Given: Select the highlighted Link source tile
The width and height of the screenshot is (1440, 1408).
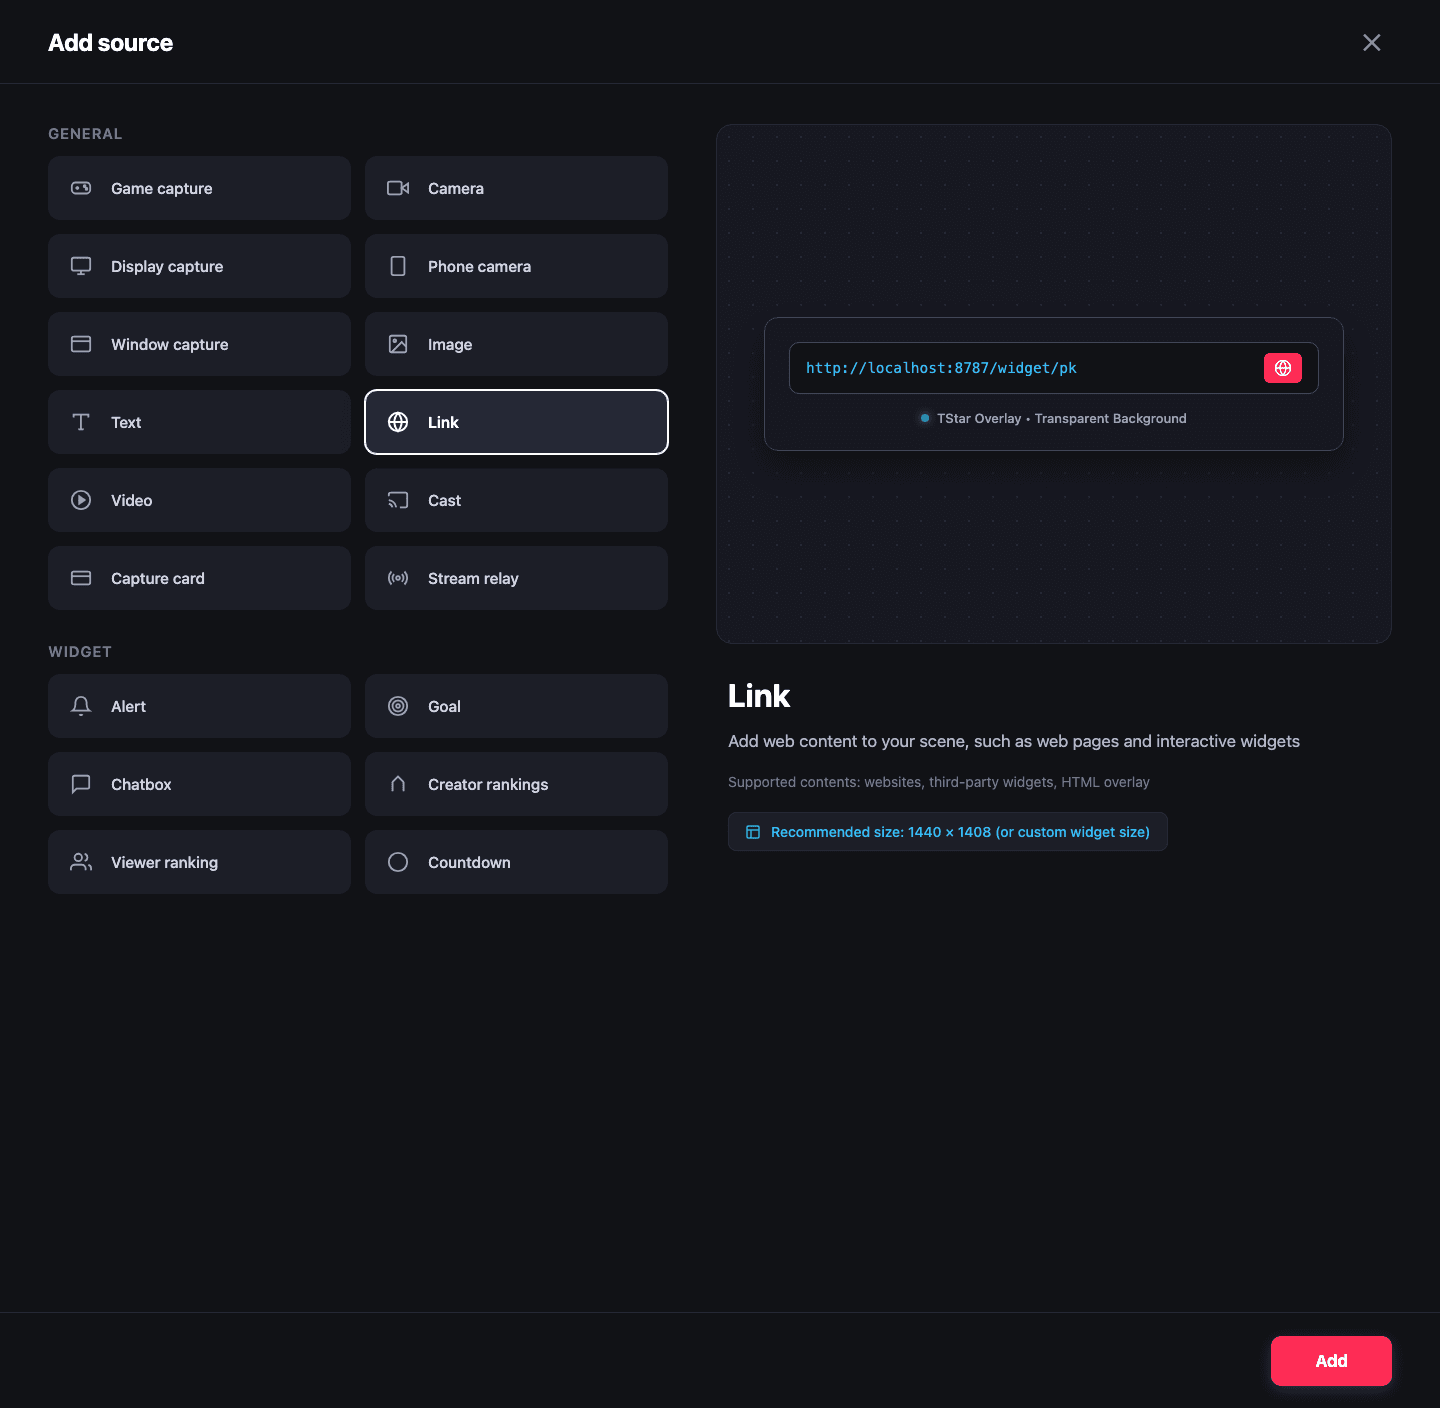Looking at the screenshot, I should pos(516,422).
